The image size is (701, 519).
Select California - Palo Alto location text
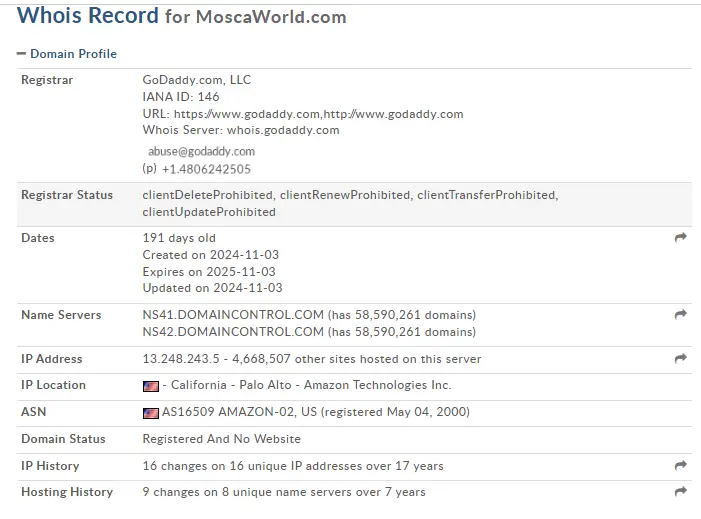[231, 385]
